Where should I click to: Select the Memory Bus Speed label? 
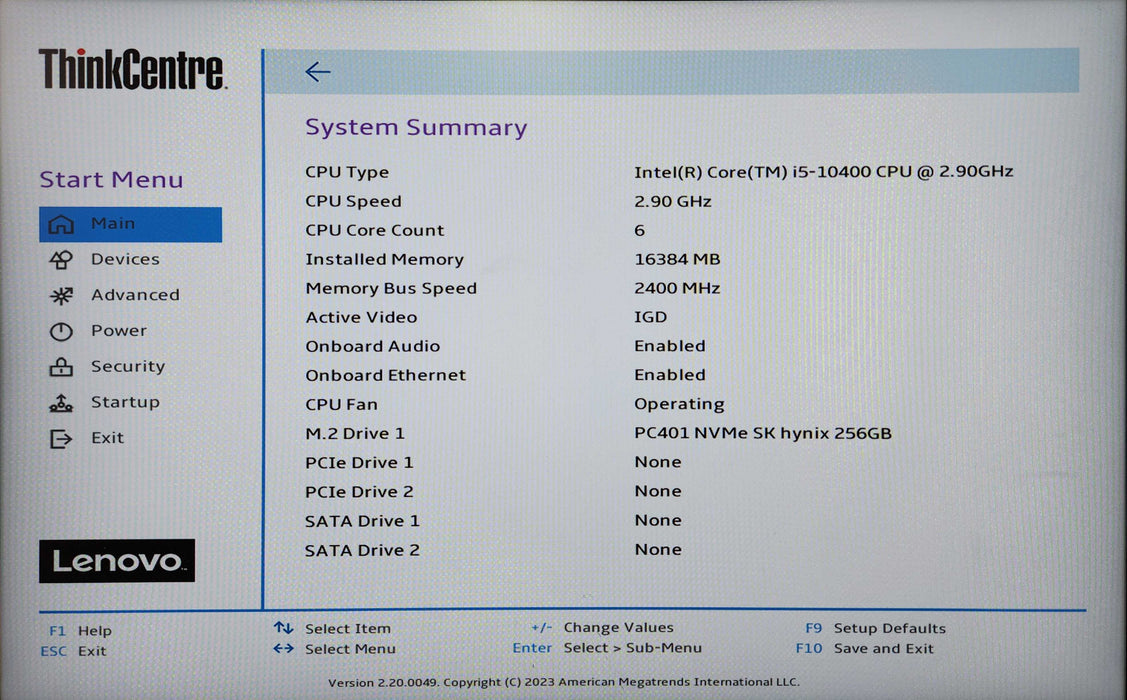pyautogui.click(x=391, y=288)
